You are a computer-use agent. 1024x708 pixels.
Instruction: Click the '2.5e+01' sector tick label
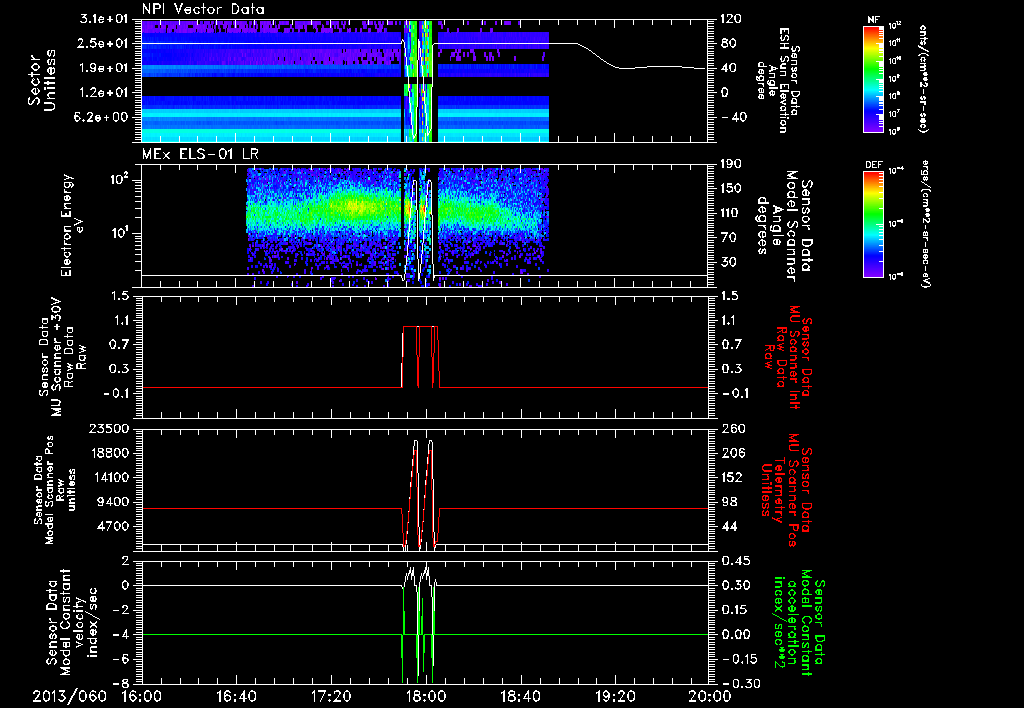(106, 43)
